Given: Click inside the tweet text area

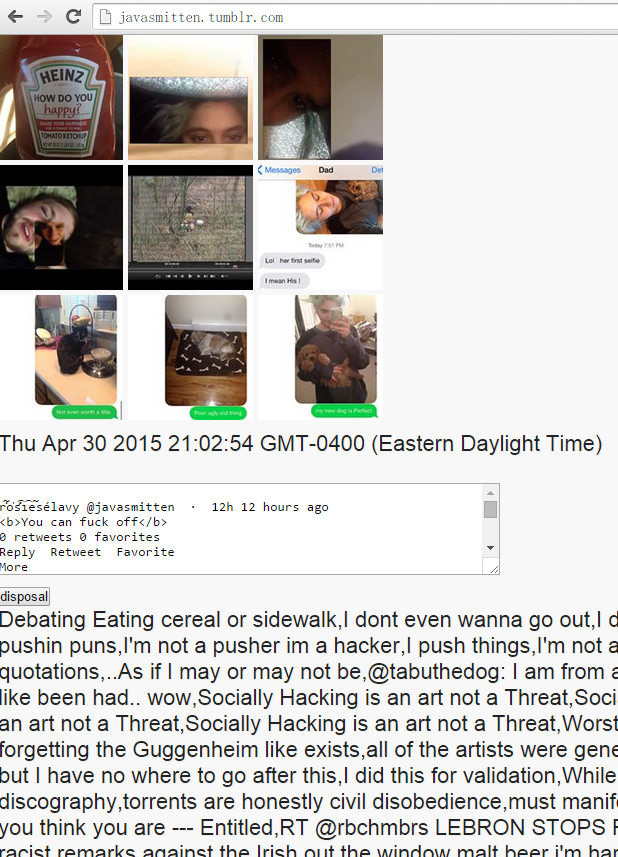Looking at the screenshot, I should [x=242, y=529].
